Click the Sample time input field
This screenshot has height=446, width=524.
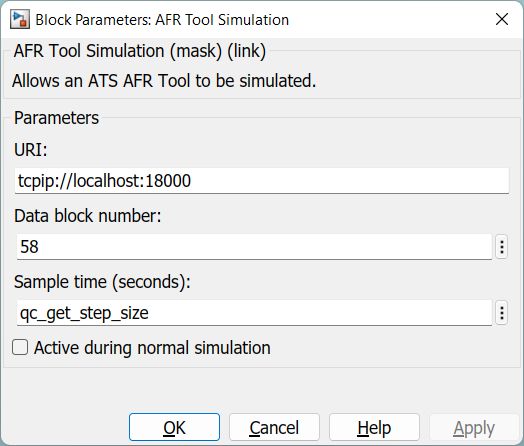[x=254, y=313]
